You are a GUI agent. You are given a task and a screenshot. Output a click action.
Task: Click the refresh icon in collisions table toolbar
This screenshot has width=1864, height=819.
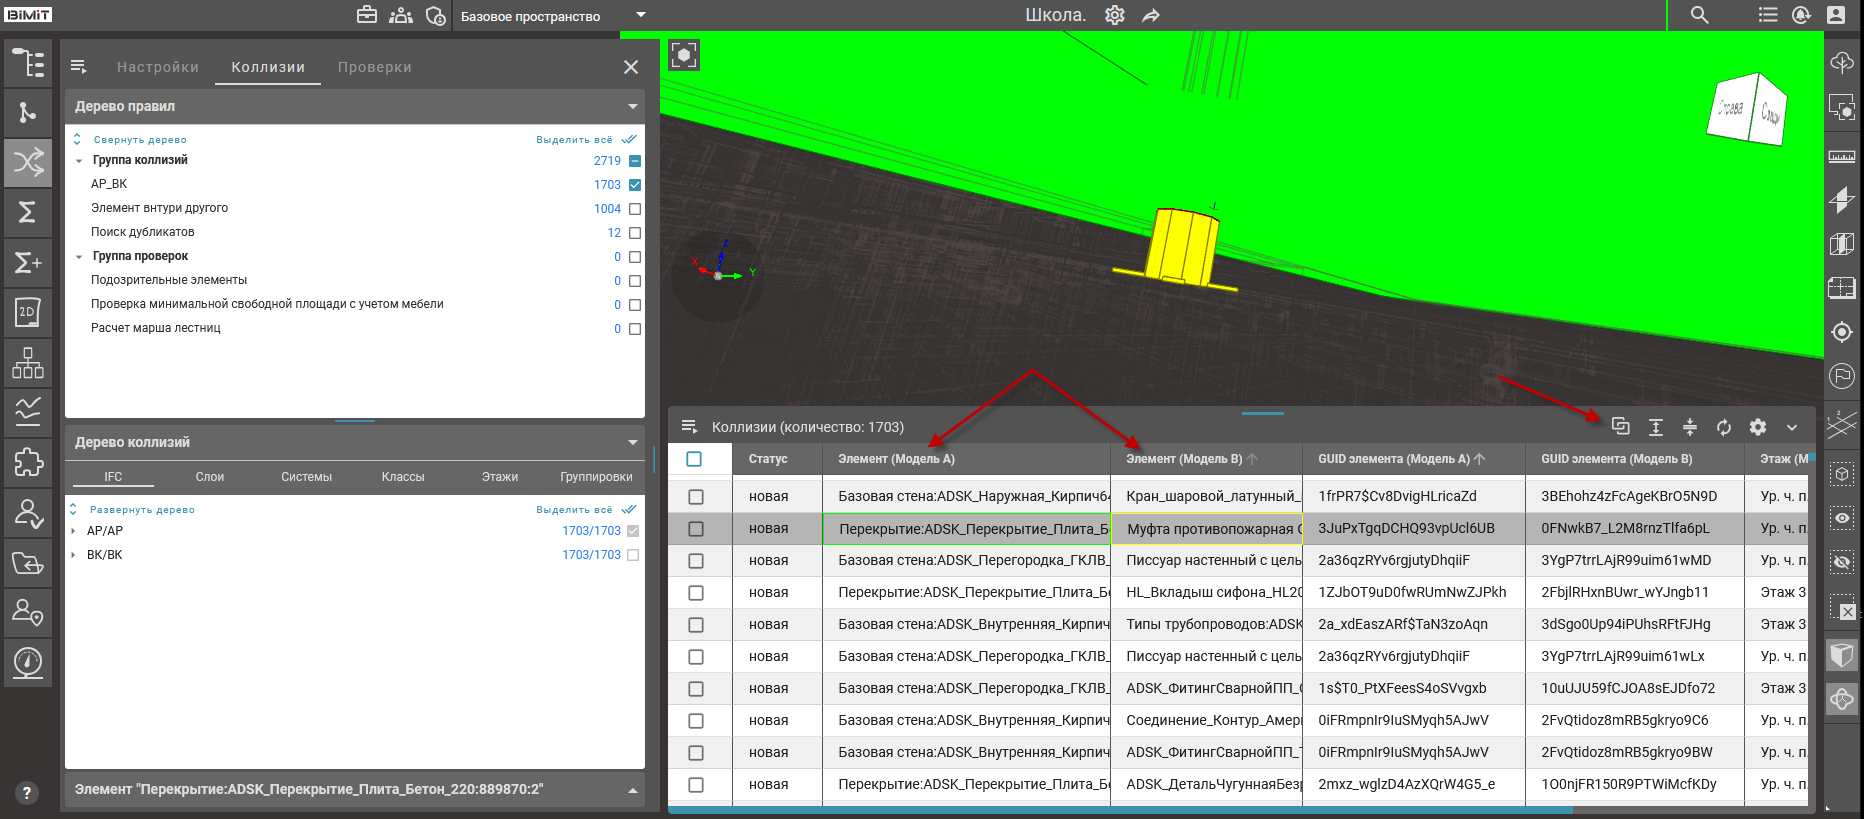pos(1724,427)
